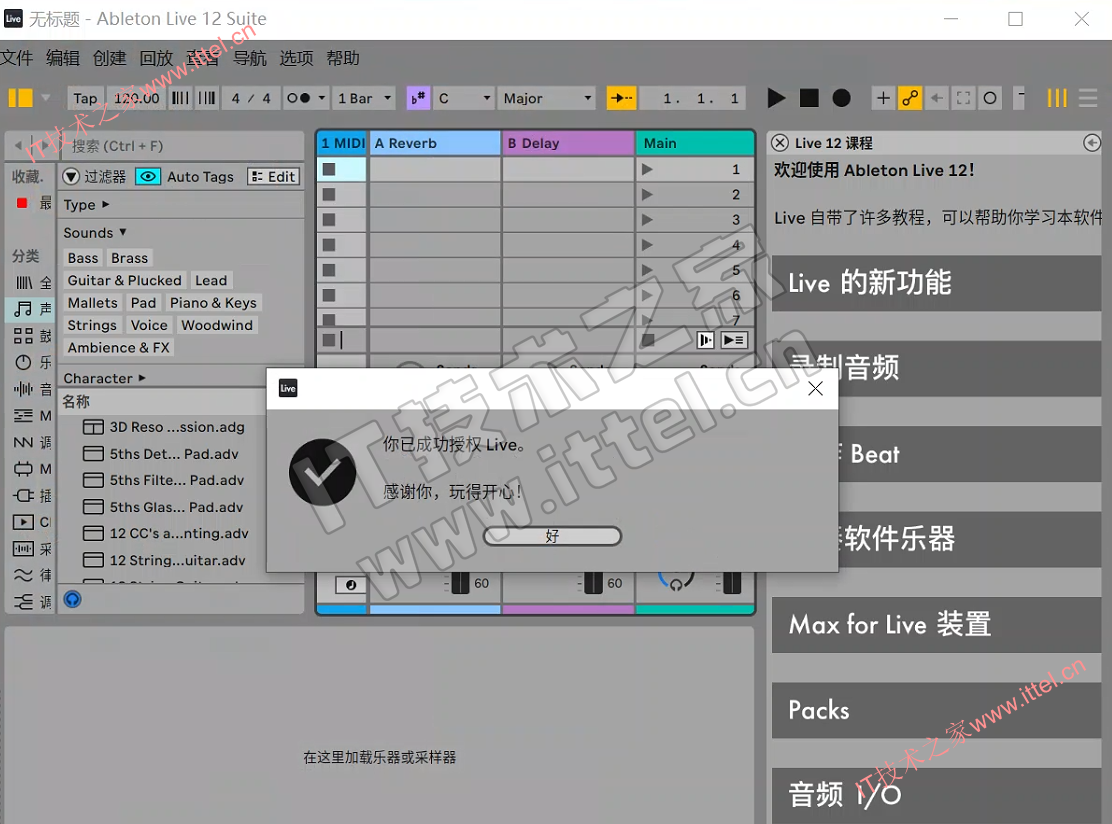This screenshot has height=824, width=1112.
Task: Open the root note C dropdown
Action: tap(463, 98)
